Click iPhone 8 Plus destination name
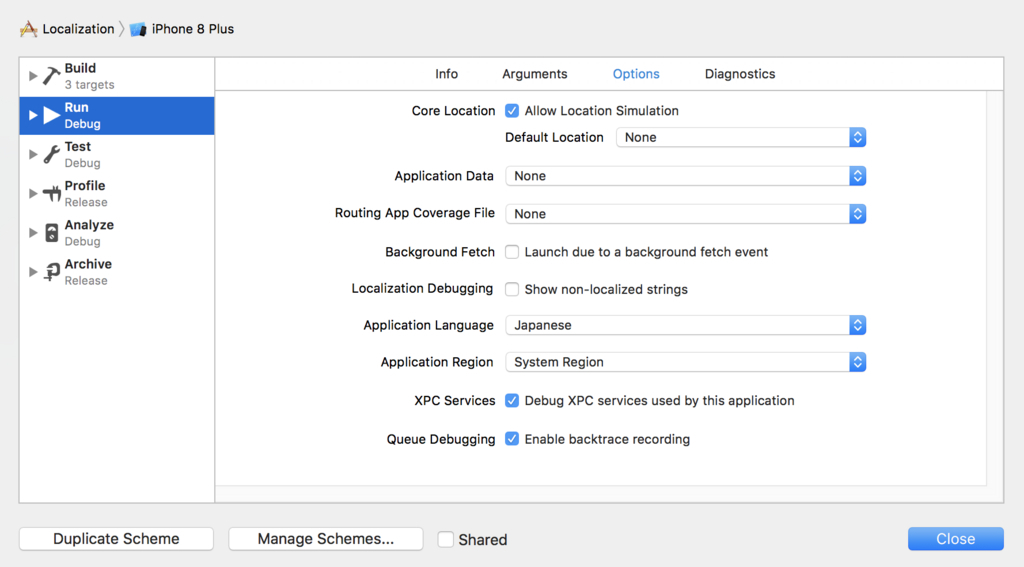Image resolution: width=1024 pixels, height=567 pixels. pyautogui.click(x=193, y=29)
